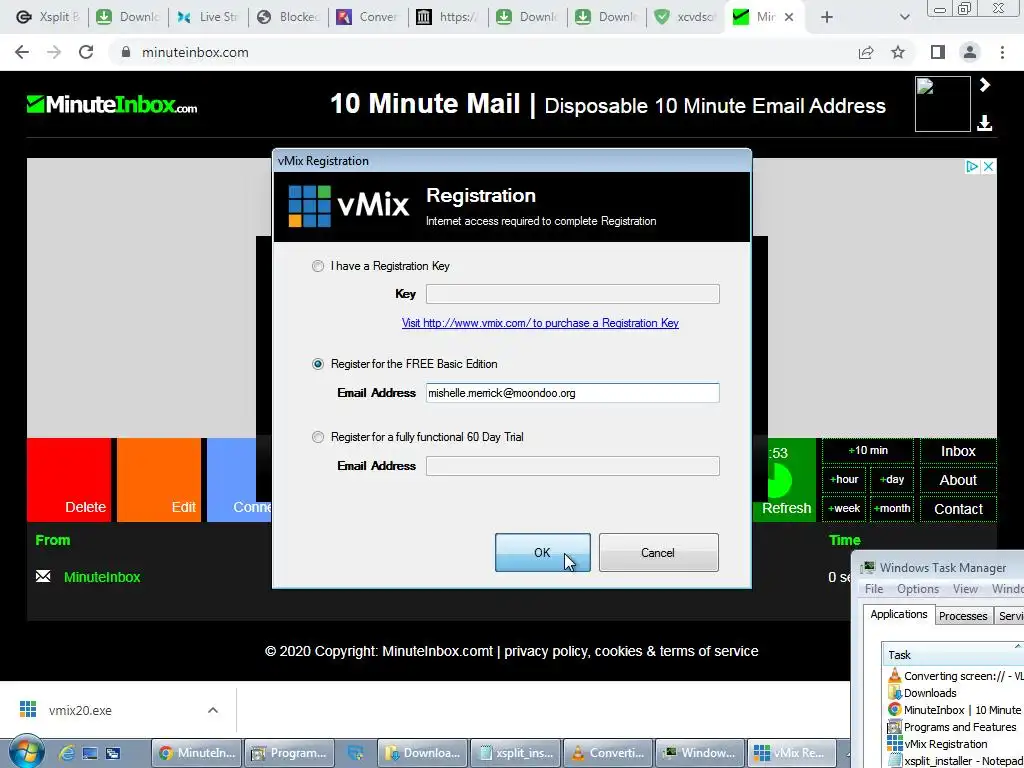The image size is (1024, 768).
Task: Switch to the vMix Re taskbar button
Action: [x=792, y=753]
